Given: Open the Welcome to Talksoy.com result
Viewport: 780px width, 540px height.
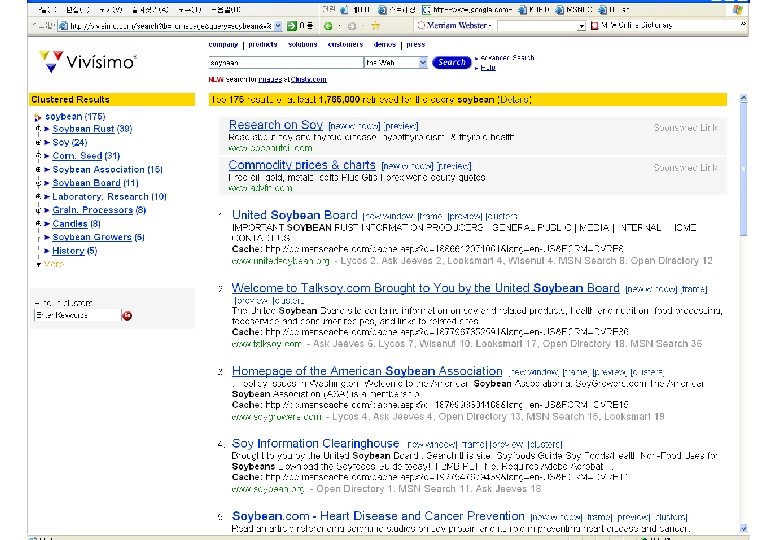Looking at the screenshot, I should point(425,288).
